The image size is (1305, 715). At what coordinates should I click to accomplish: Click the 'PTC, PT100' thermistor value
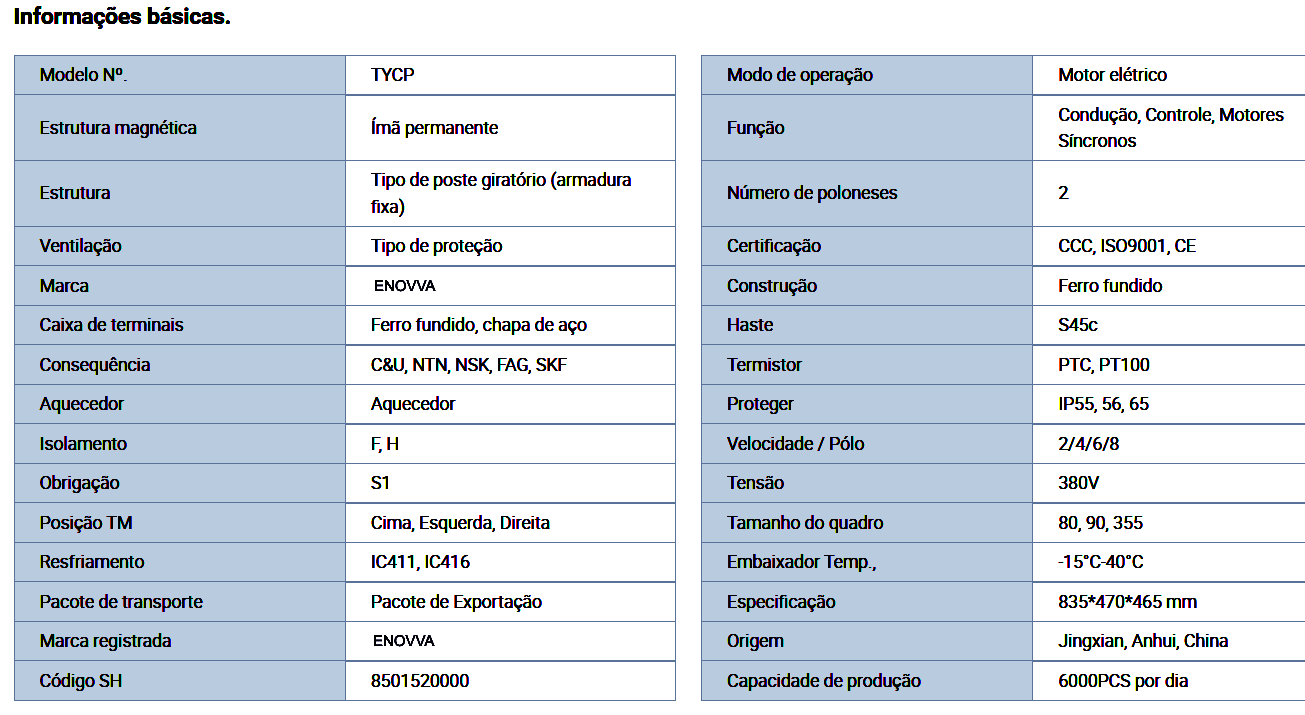tap(1104, 365)
